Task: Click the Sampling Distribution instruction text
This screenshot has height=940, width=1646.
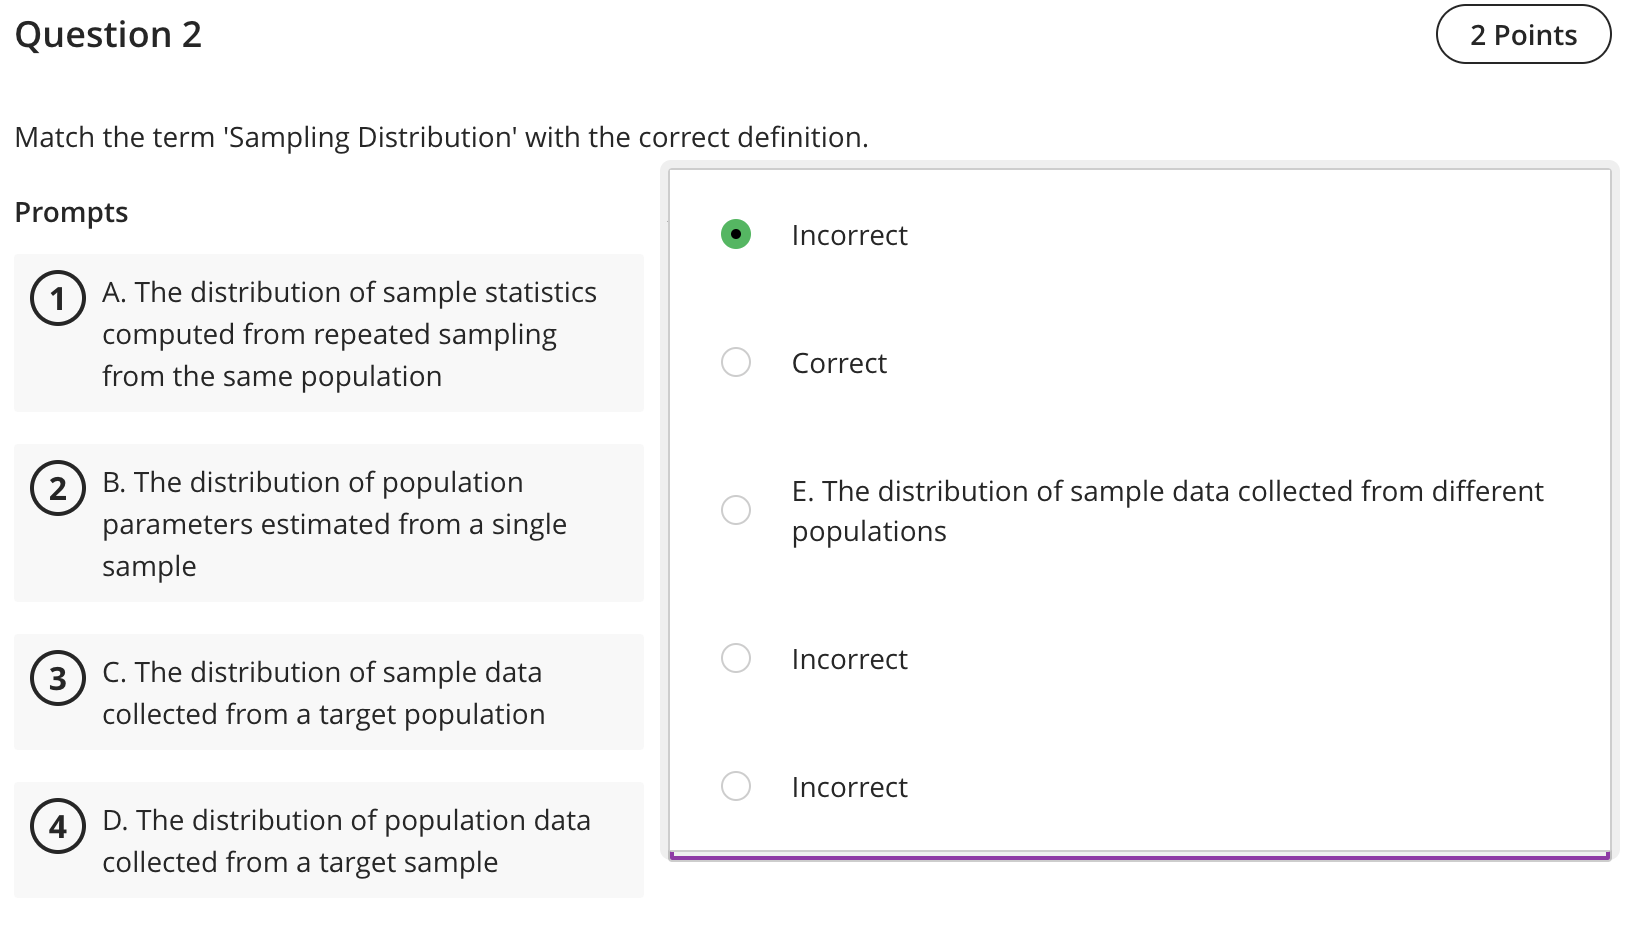Action: pos(441,137)
